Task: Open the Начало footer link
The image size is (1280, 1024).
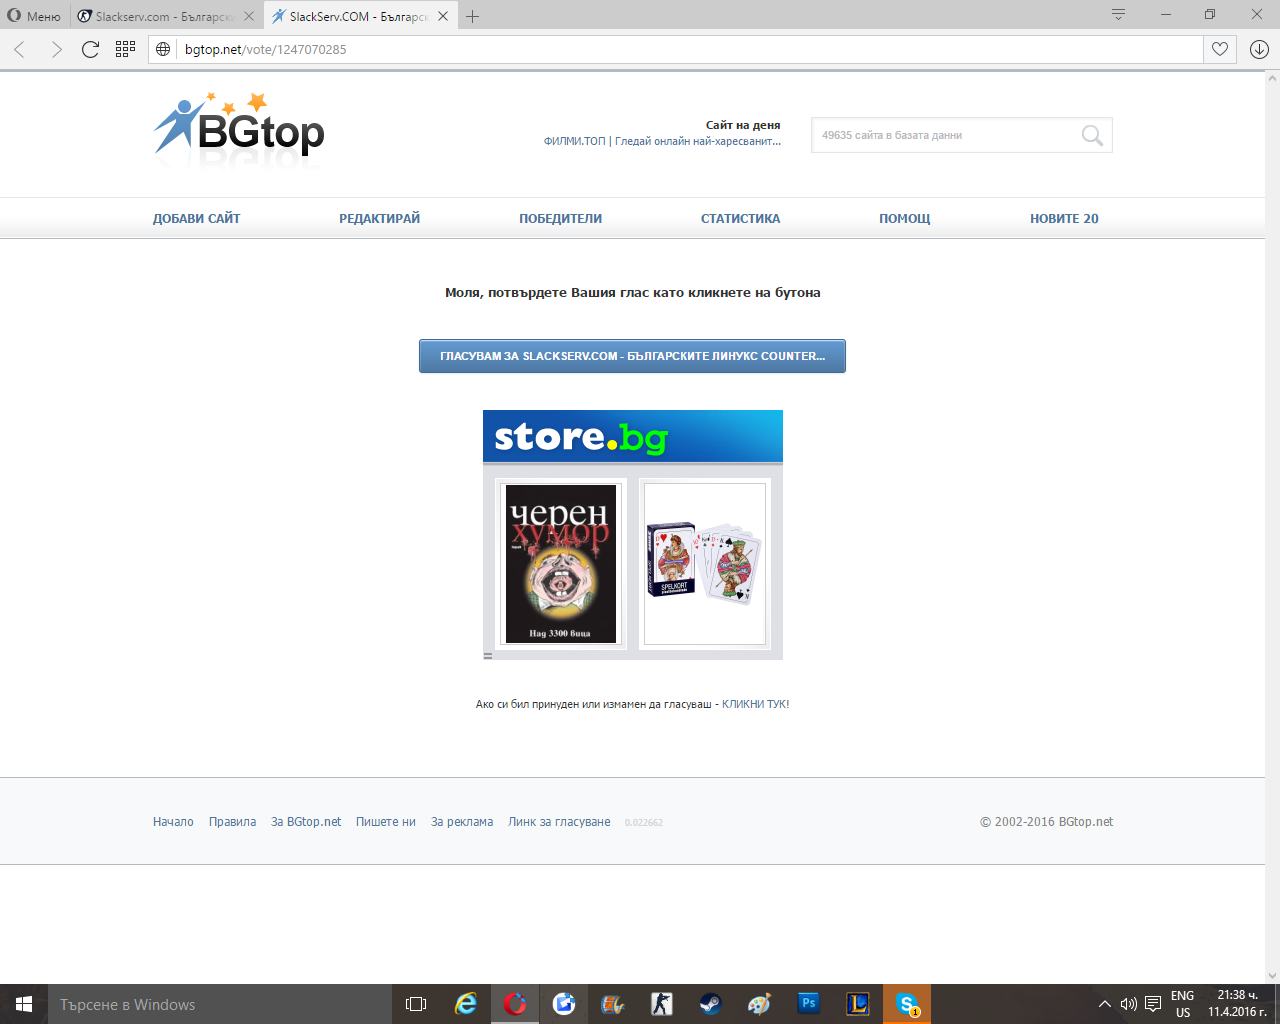Action: (x=173, y=822)
